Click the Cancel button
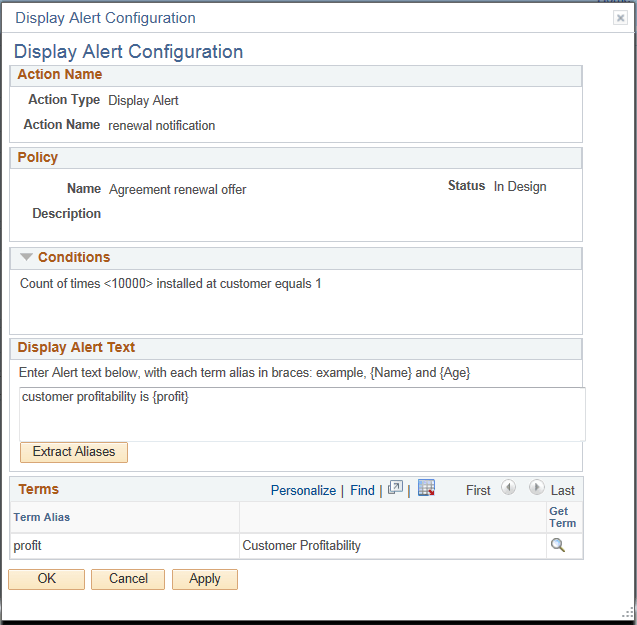 128,579
